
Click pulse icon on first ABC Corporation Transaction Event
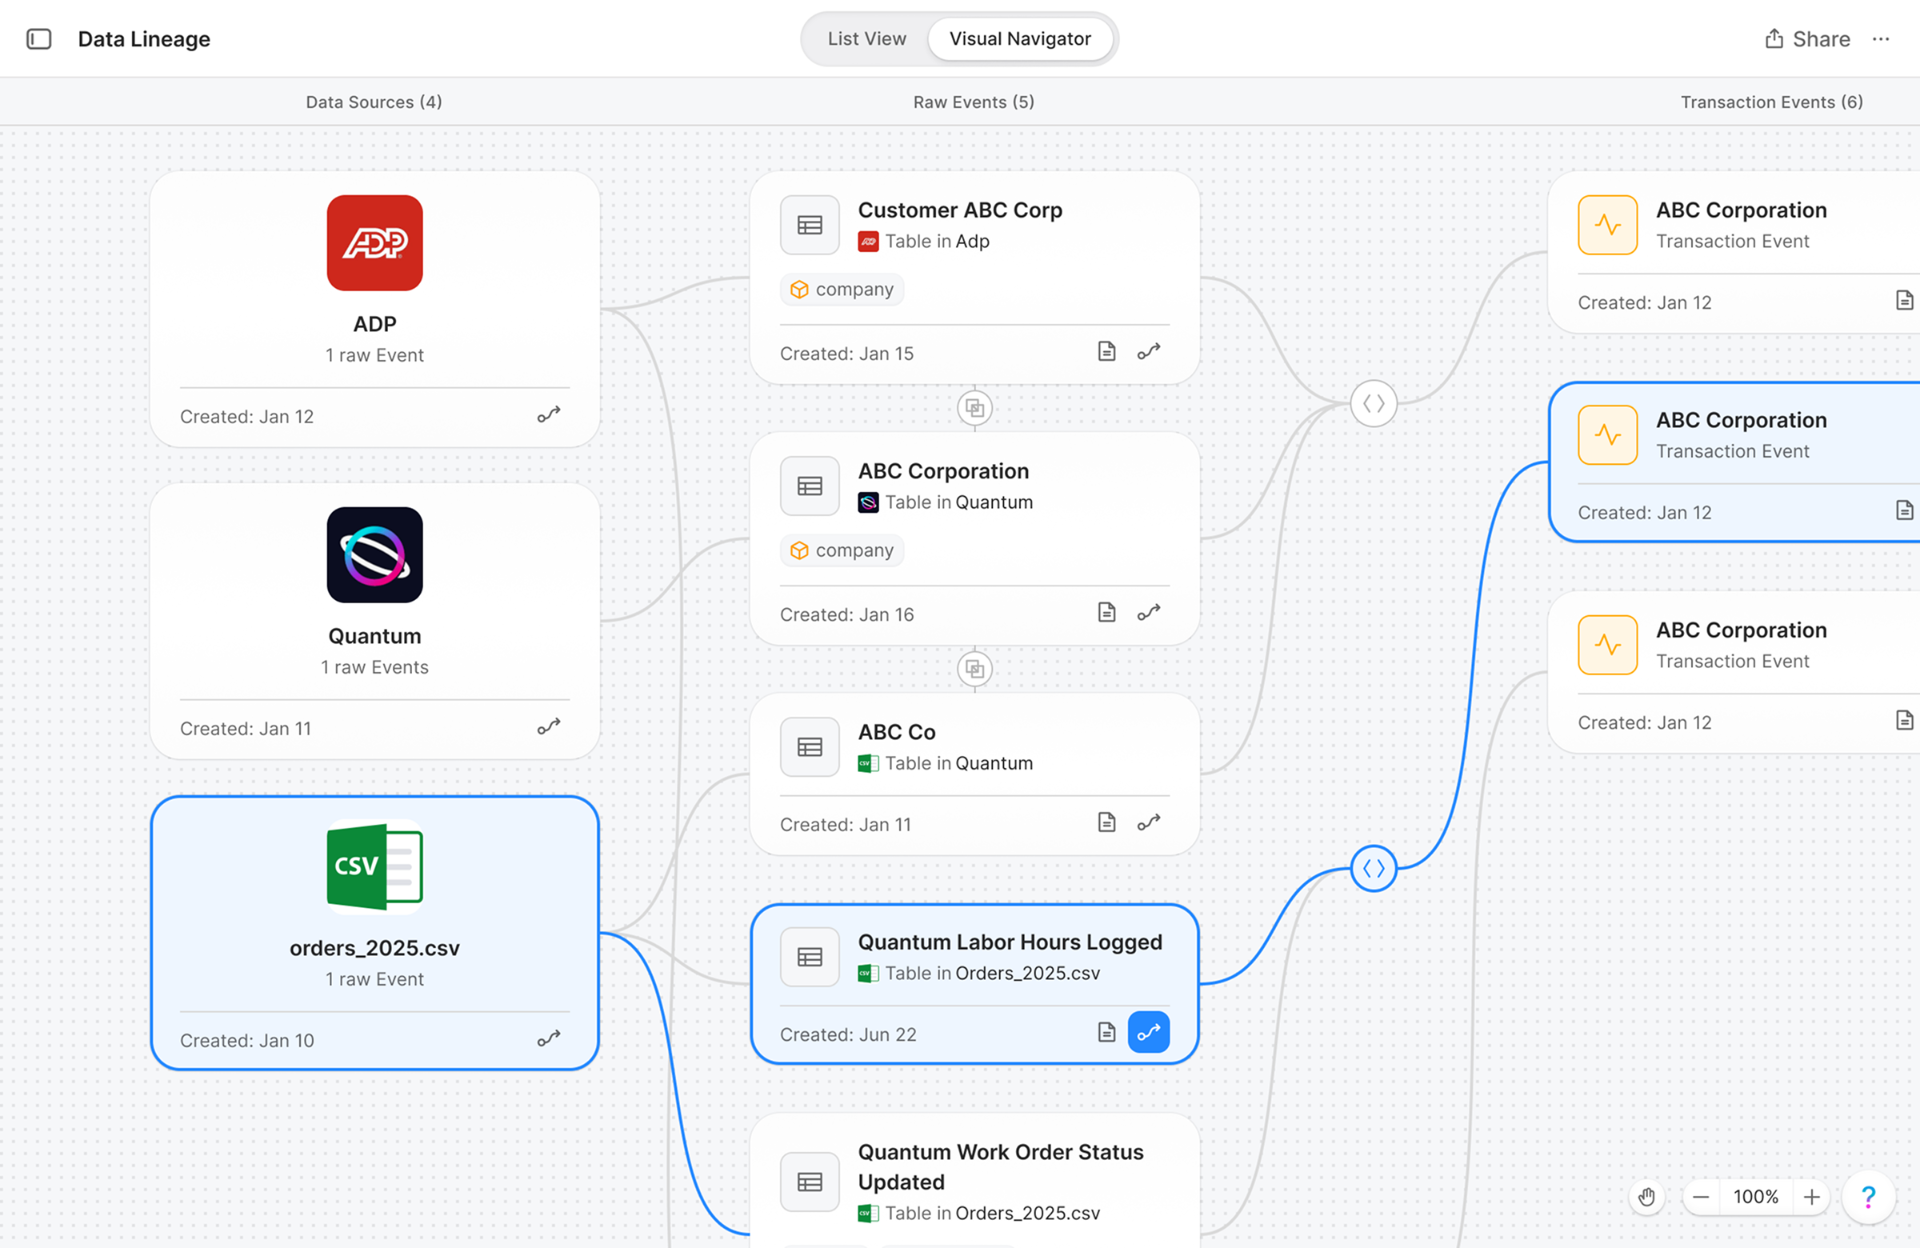point(1608,225)
